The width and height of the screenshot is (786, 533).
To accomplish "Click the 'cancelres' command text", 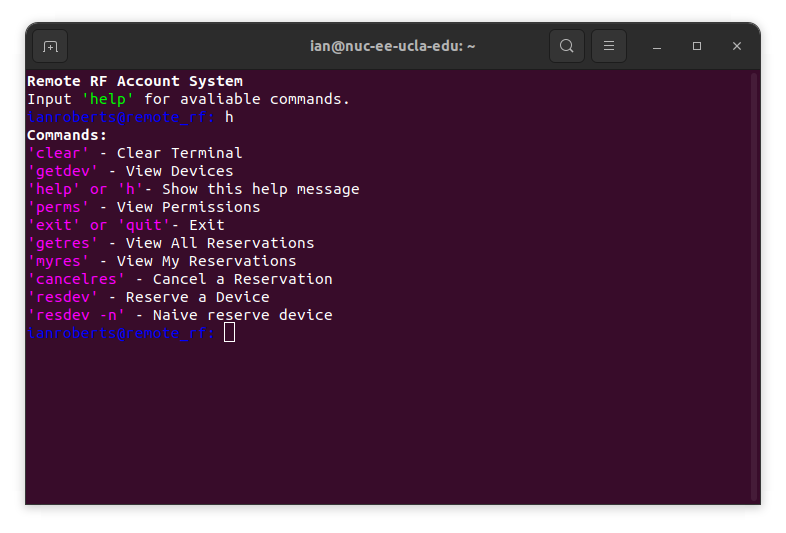I will (76, 279).
